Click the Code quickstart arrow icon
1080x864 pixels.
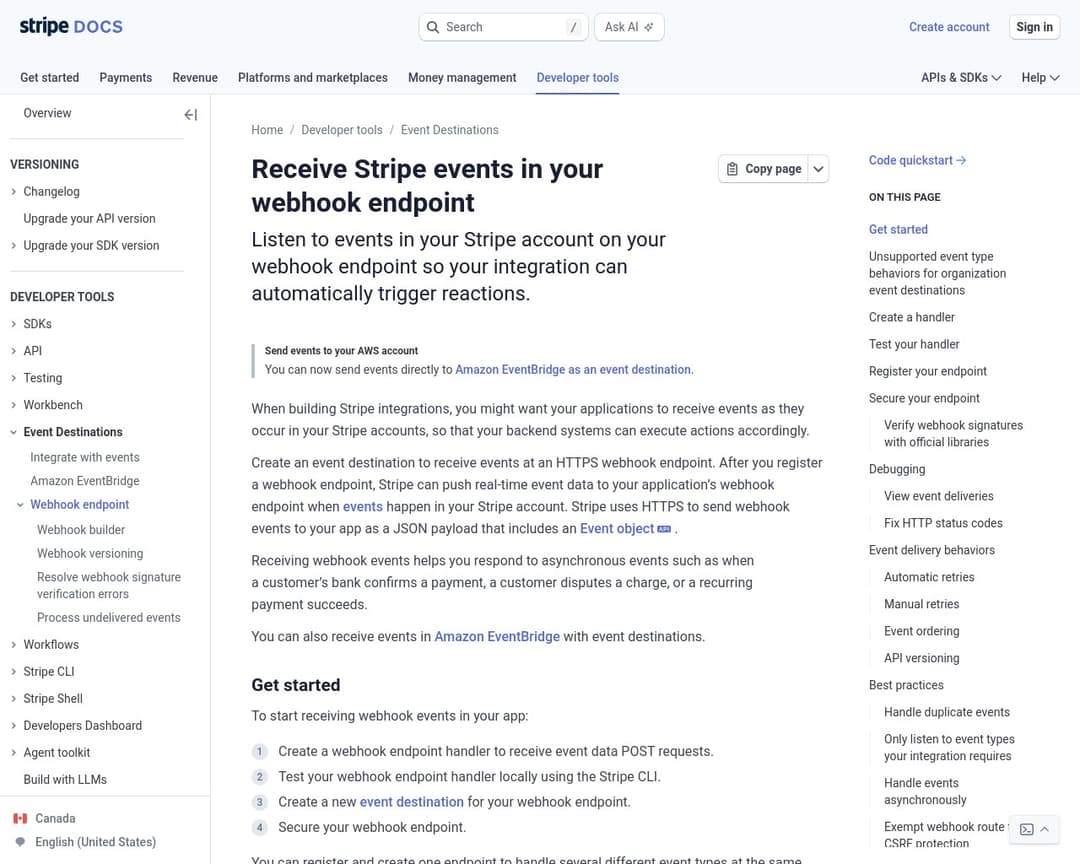point(962,161)
